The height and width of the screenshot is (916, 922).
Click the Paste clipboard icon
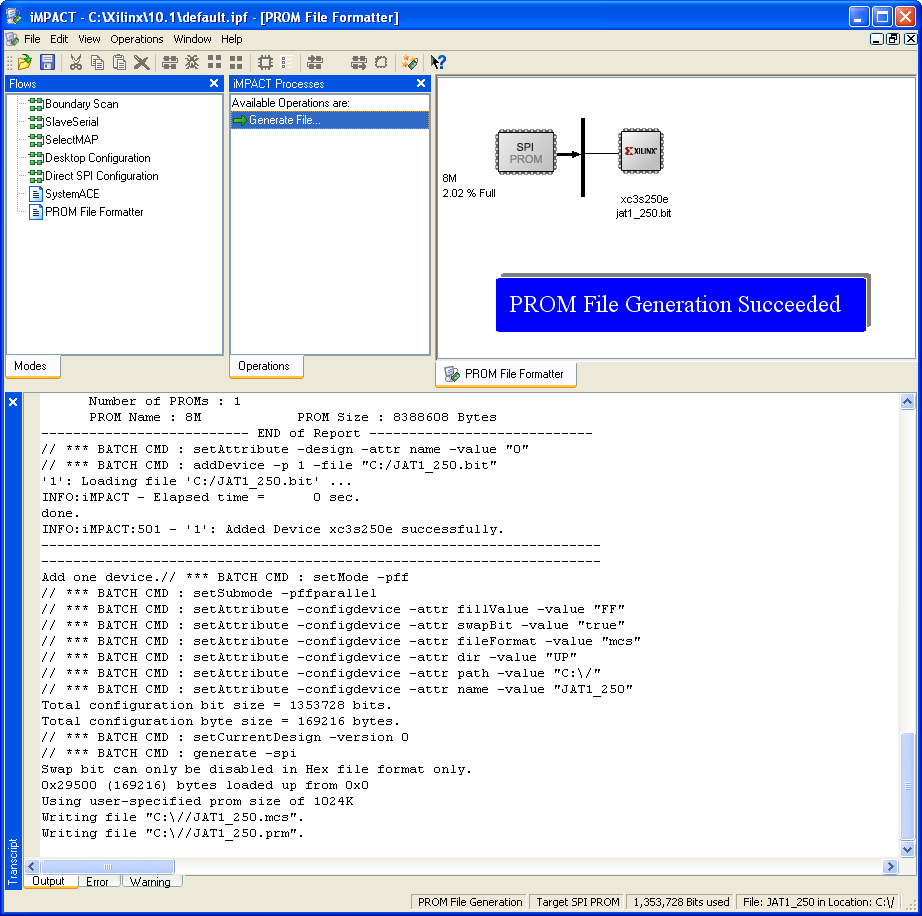click(x=119, y=62)
